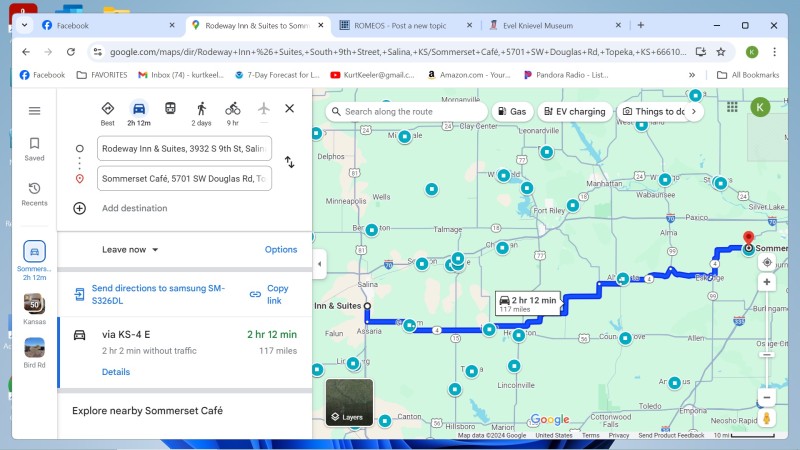Open a new browser tab

[641, 25]
